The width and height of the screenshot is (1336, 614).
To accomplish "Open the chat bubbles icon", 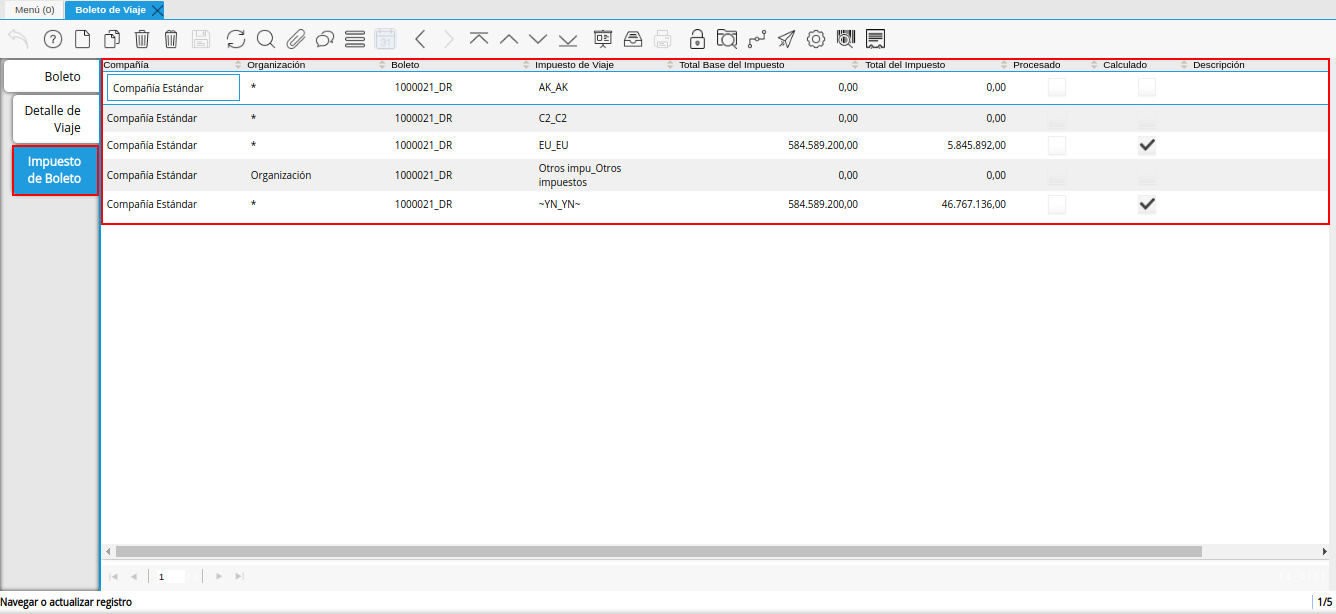I will 324,39.
